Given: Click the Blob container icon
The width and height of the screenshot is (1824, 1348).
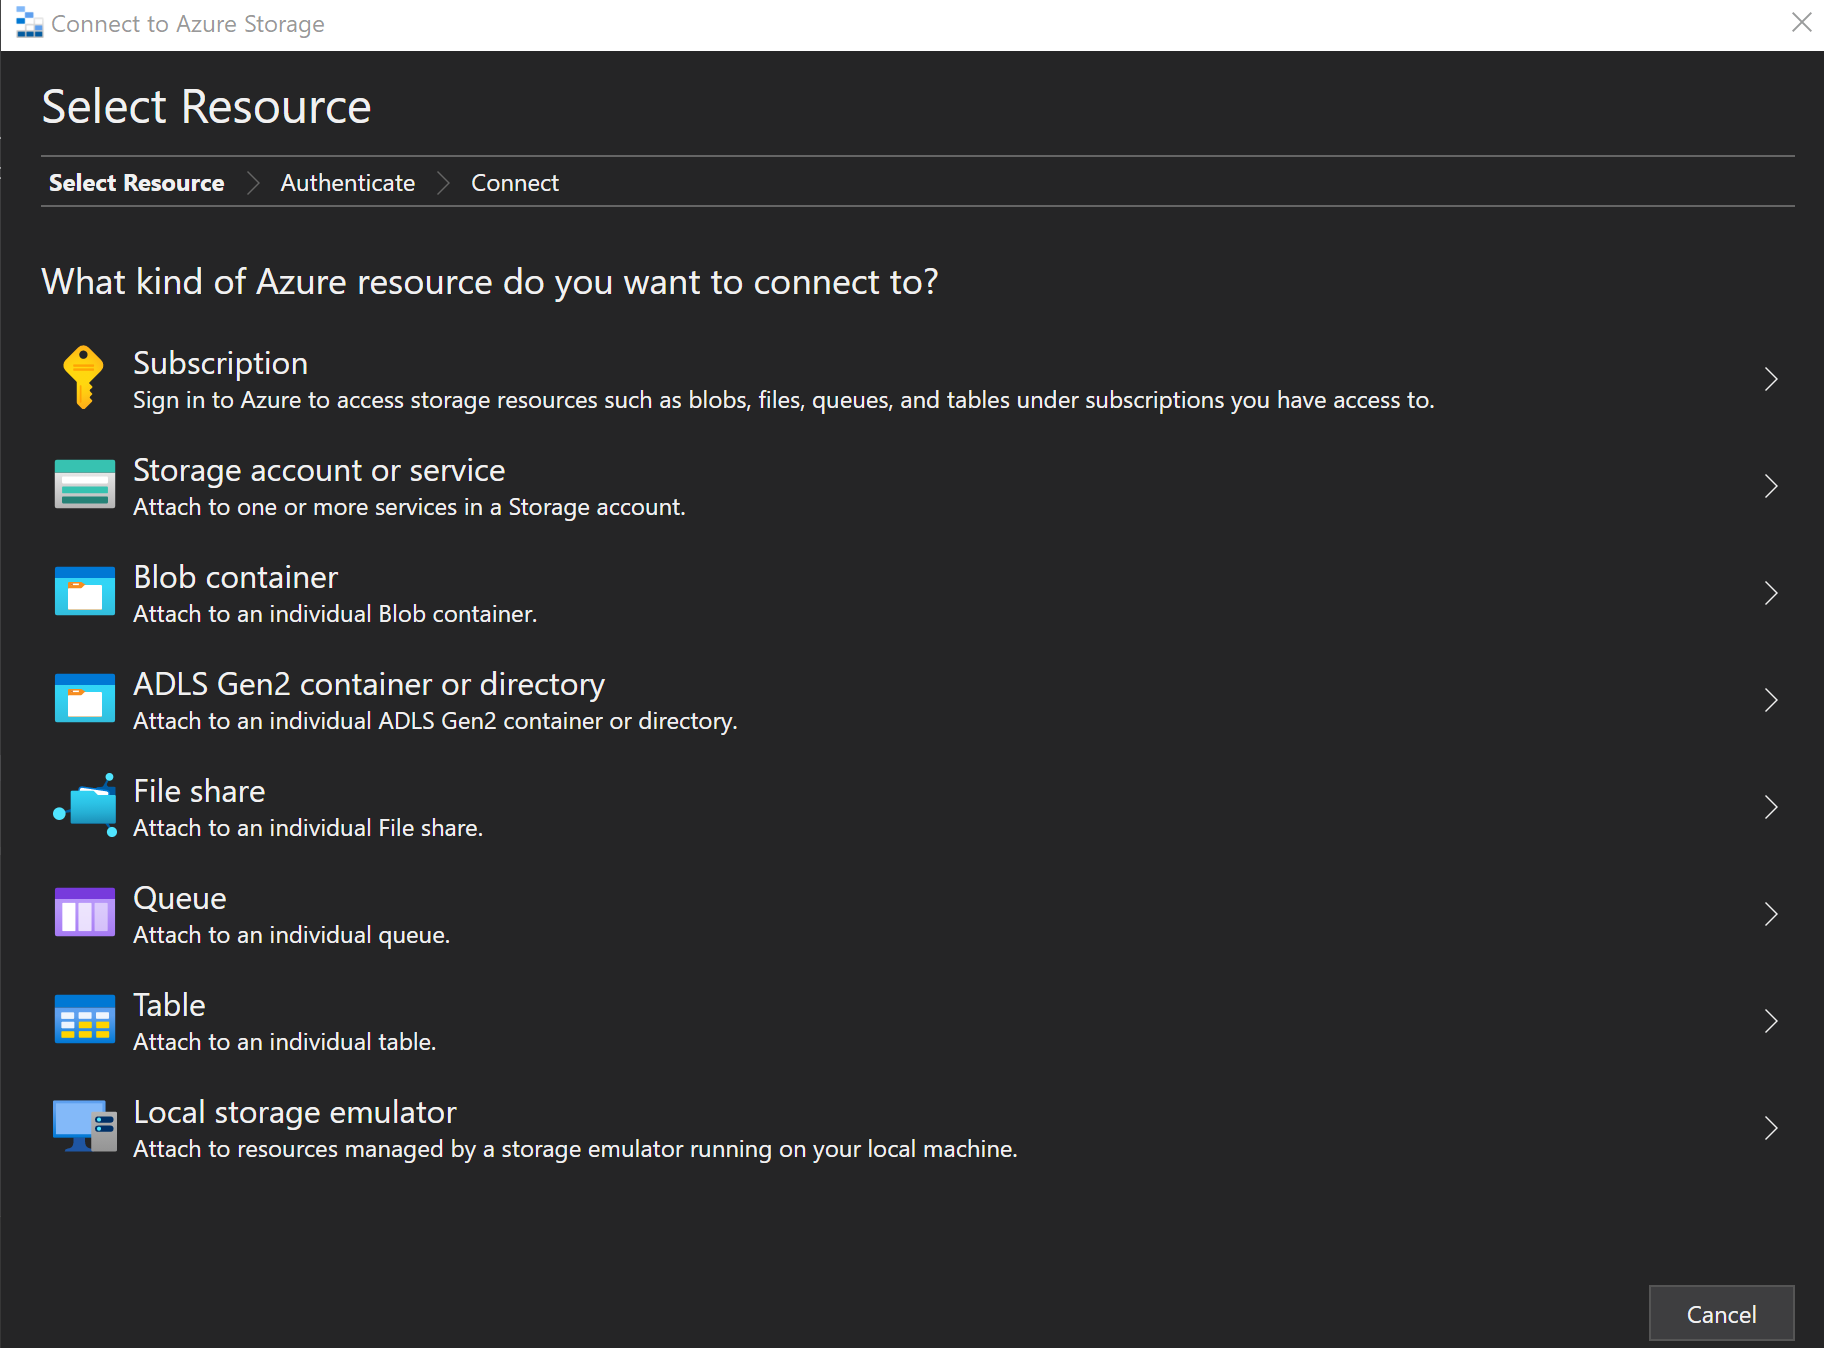Looking at the screenshot, I should pos(84,592).
